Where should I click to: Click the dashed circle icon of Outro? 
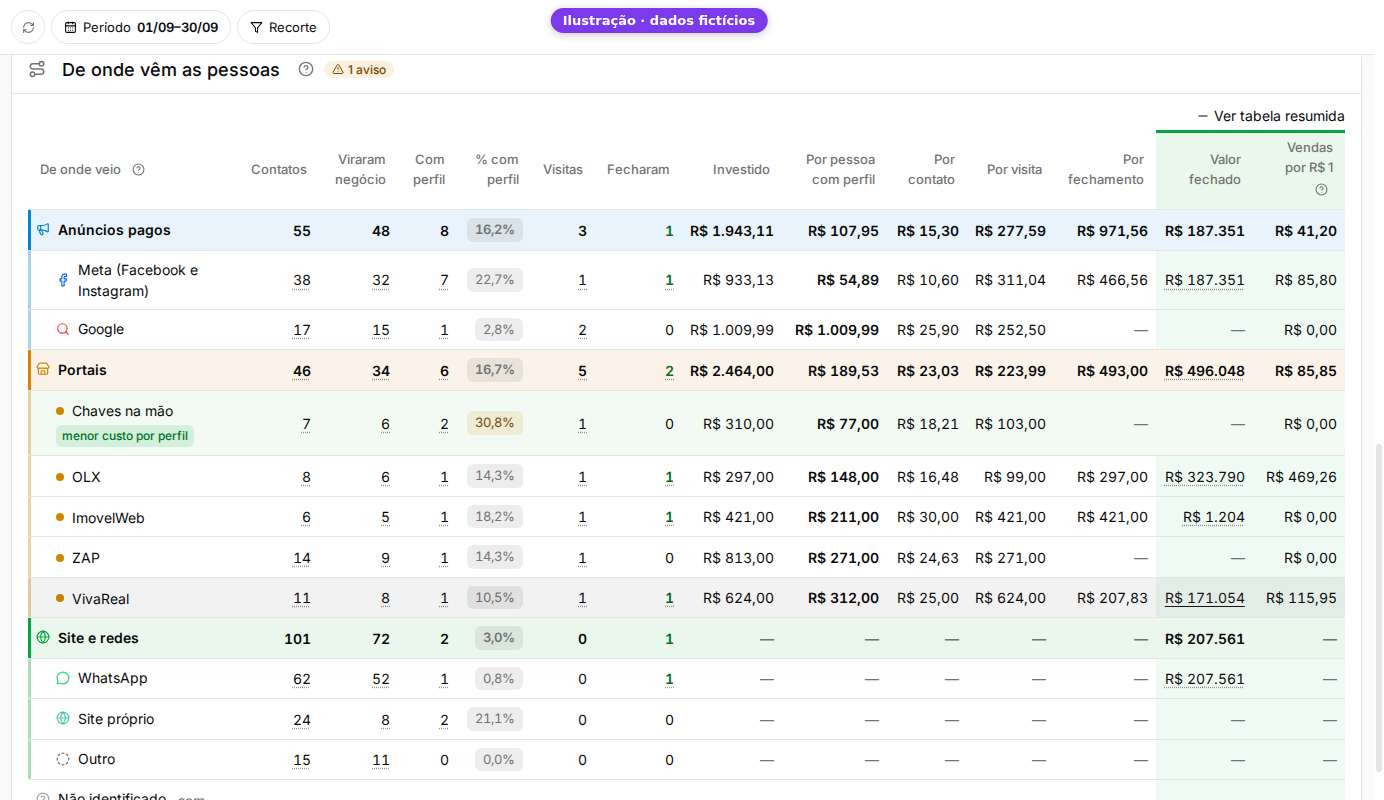coord(63,759)
